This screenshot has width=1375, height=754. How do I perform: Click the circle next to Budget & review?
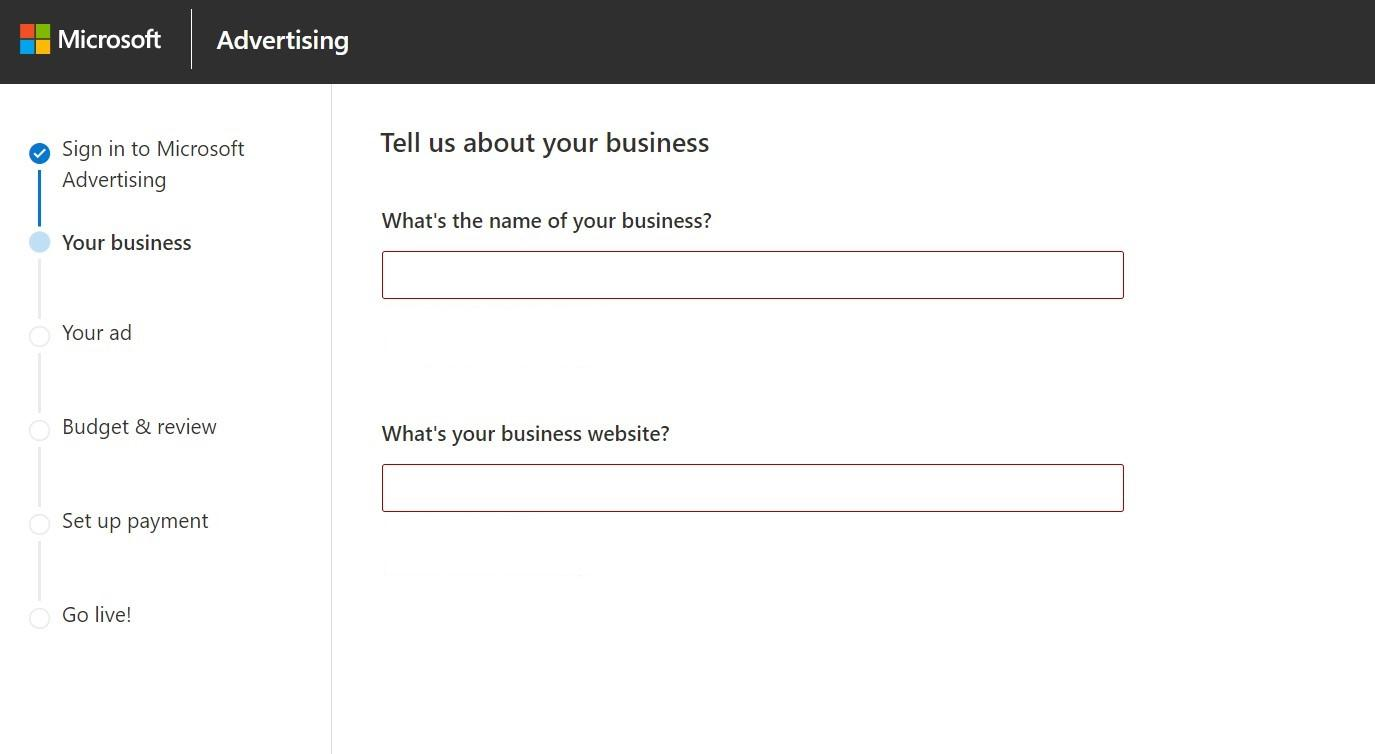[x=40, y=430]
